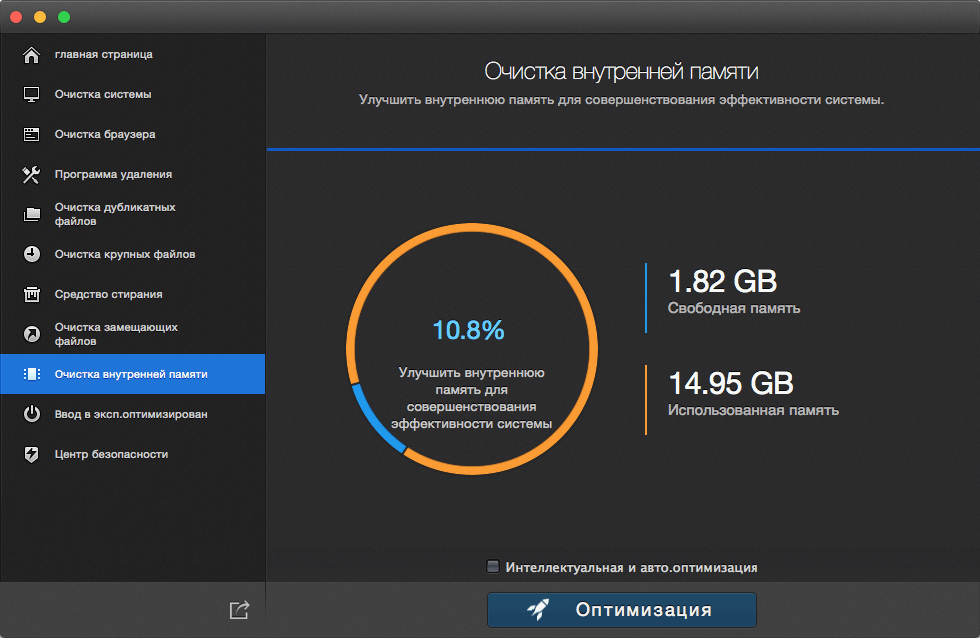Screen dimensions: 980x638
Task: Select Очистка внутренней памяти menu entry
Action: coord(132,374)
